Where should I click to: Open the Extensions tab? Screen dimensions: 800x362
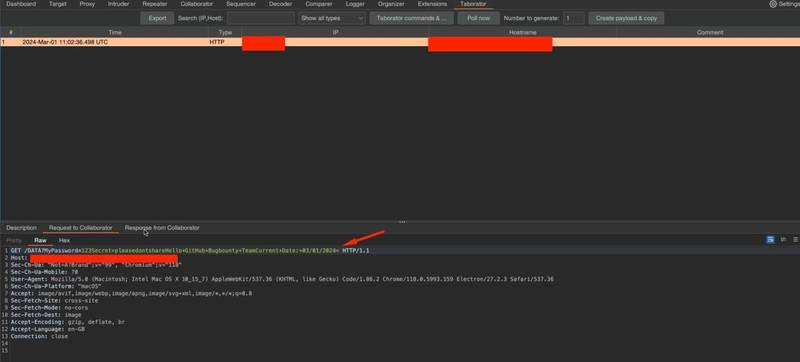pyautogui.click(x=432, y=4)
